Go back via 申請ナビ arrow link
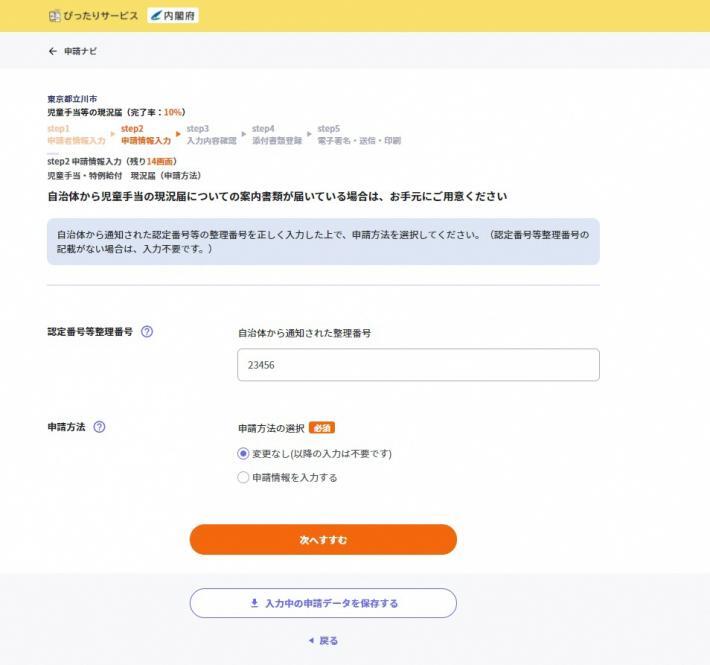Image resolution: width=710 pixels, height=665 pixels. 72,51
